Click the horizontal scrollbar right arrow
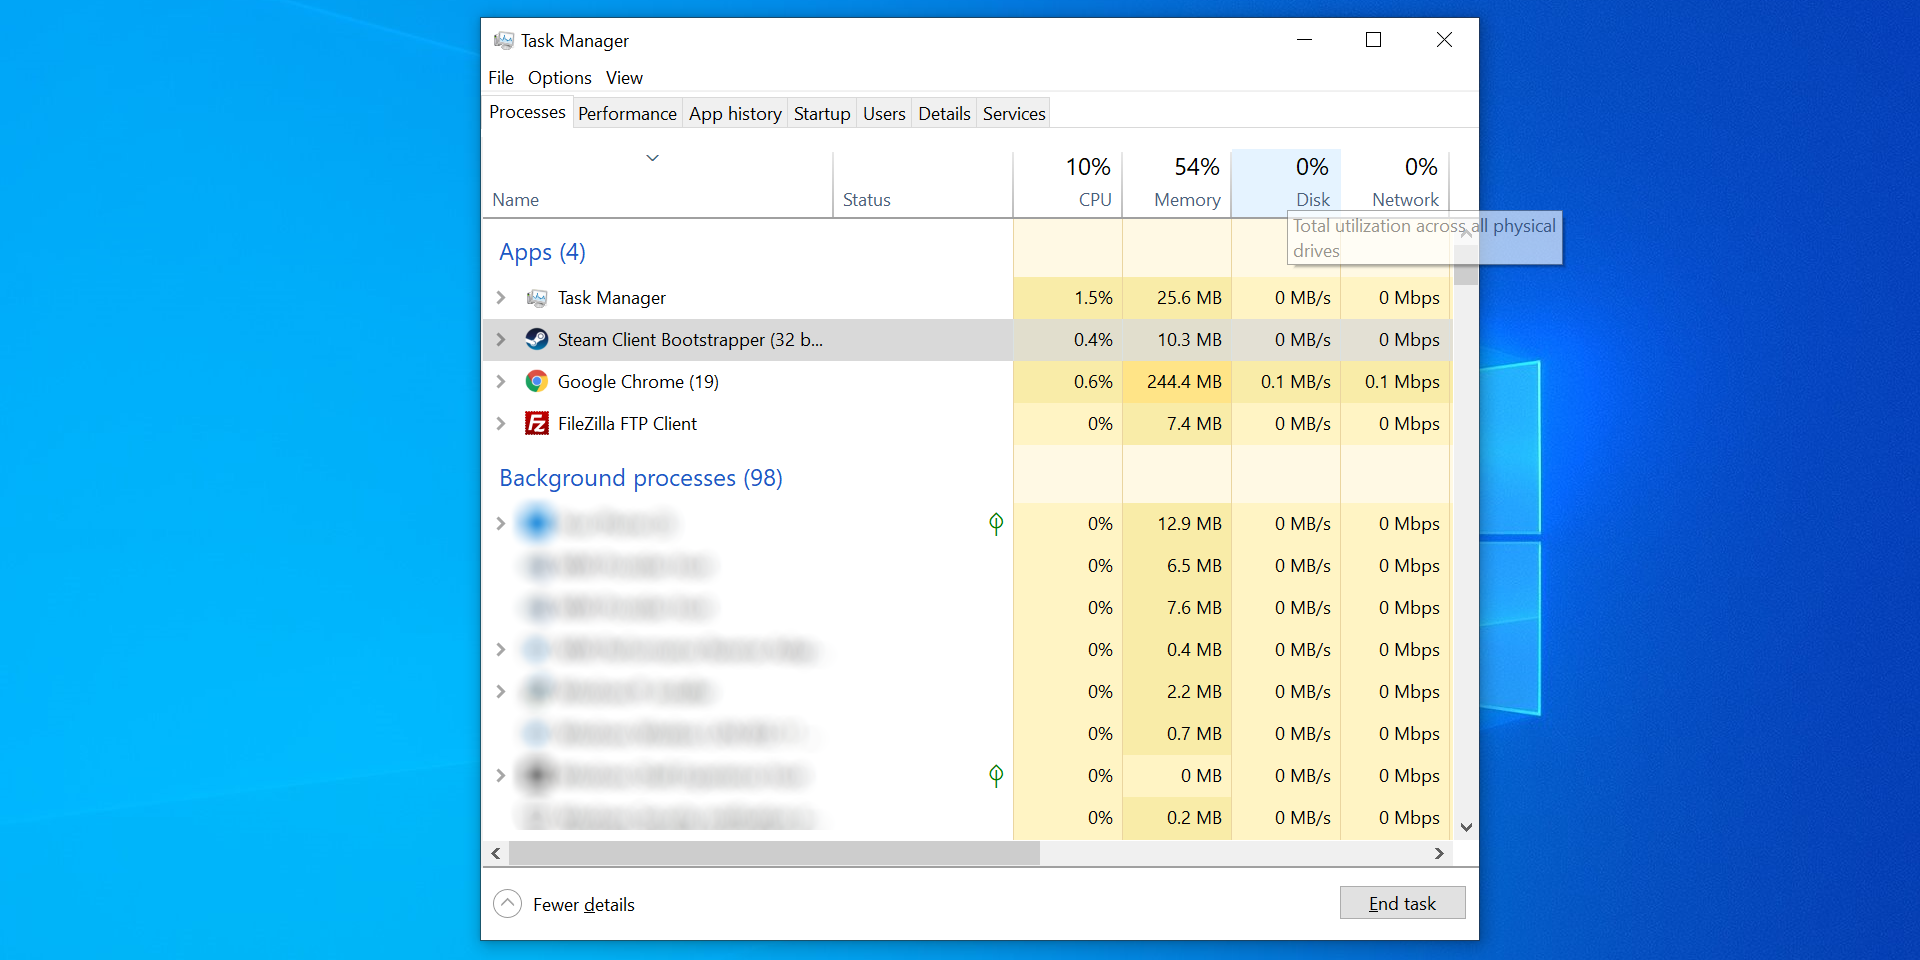The width and height of the screenshot is (1920, 960). coord(1440,853)
